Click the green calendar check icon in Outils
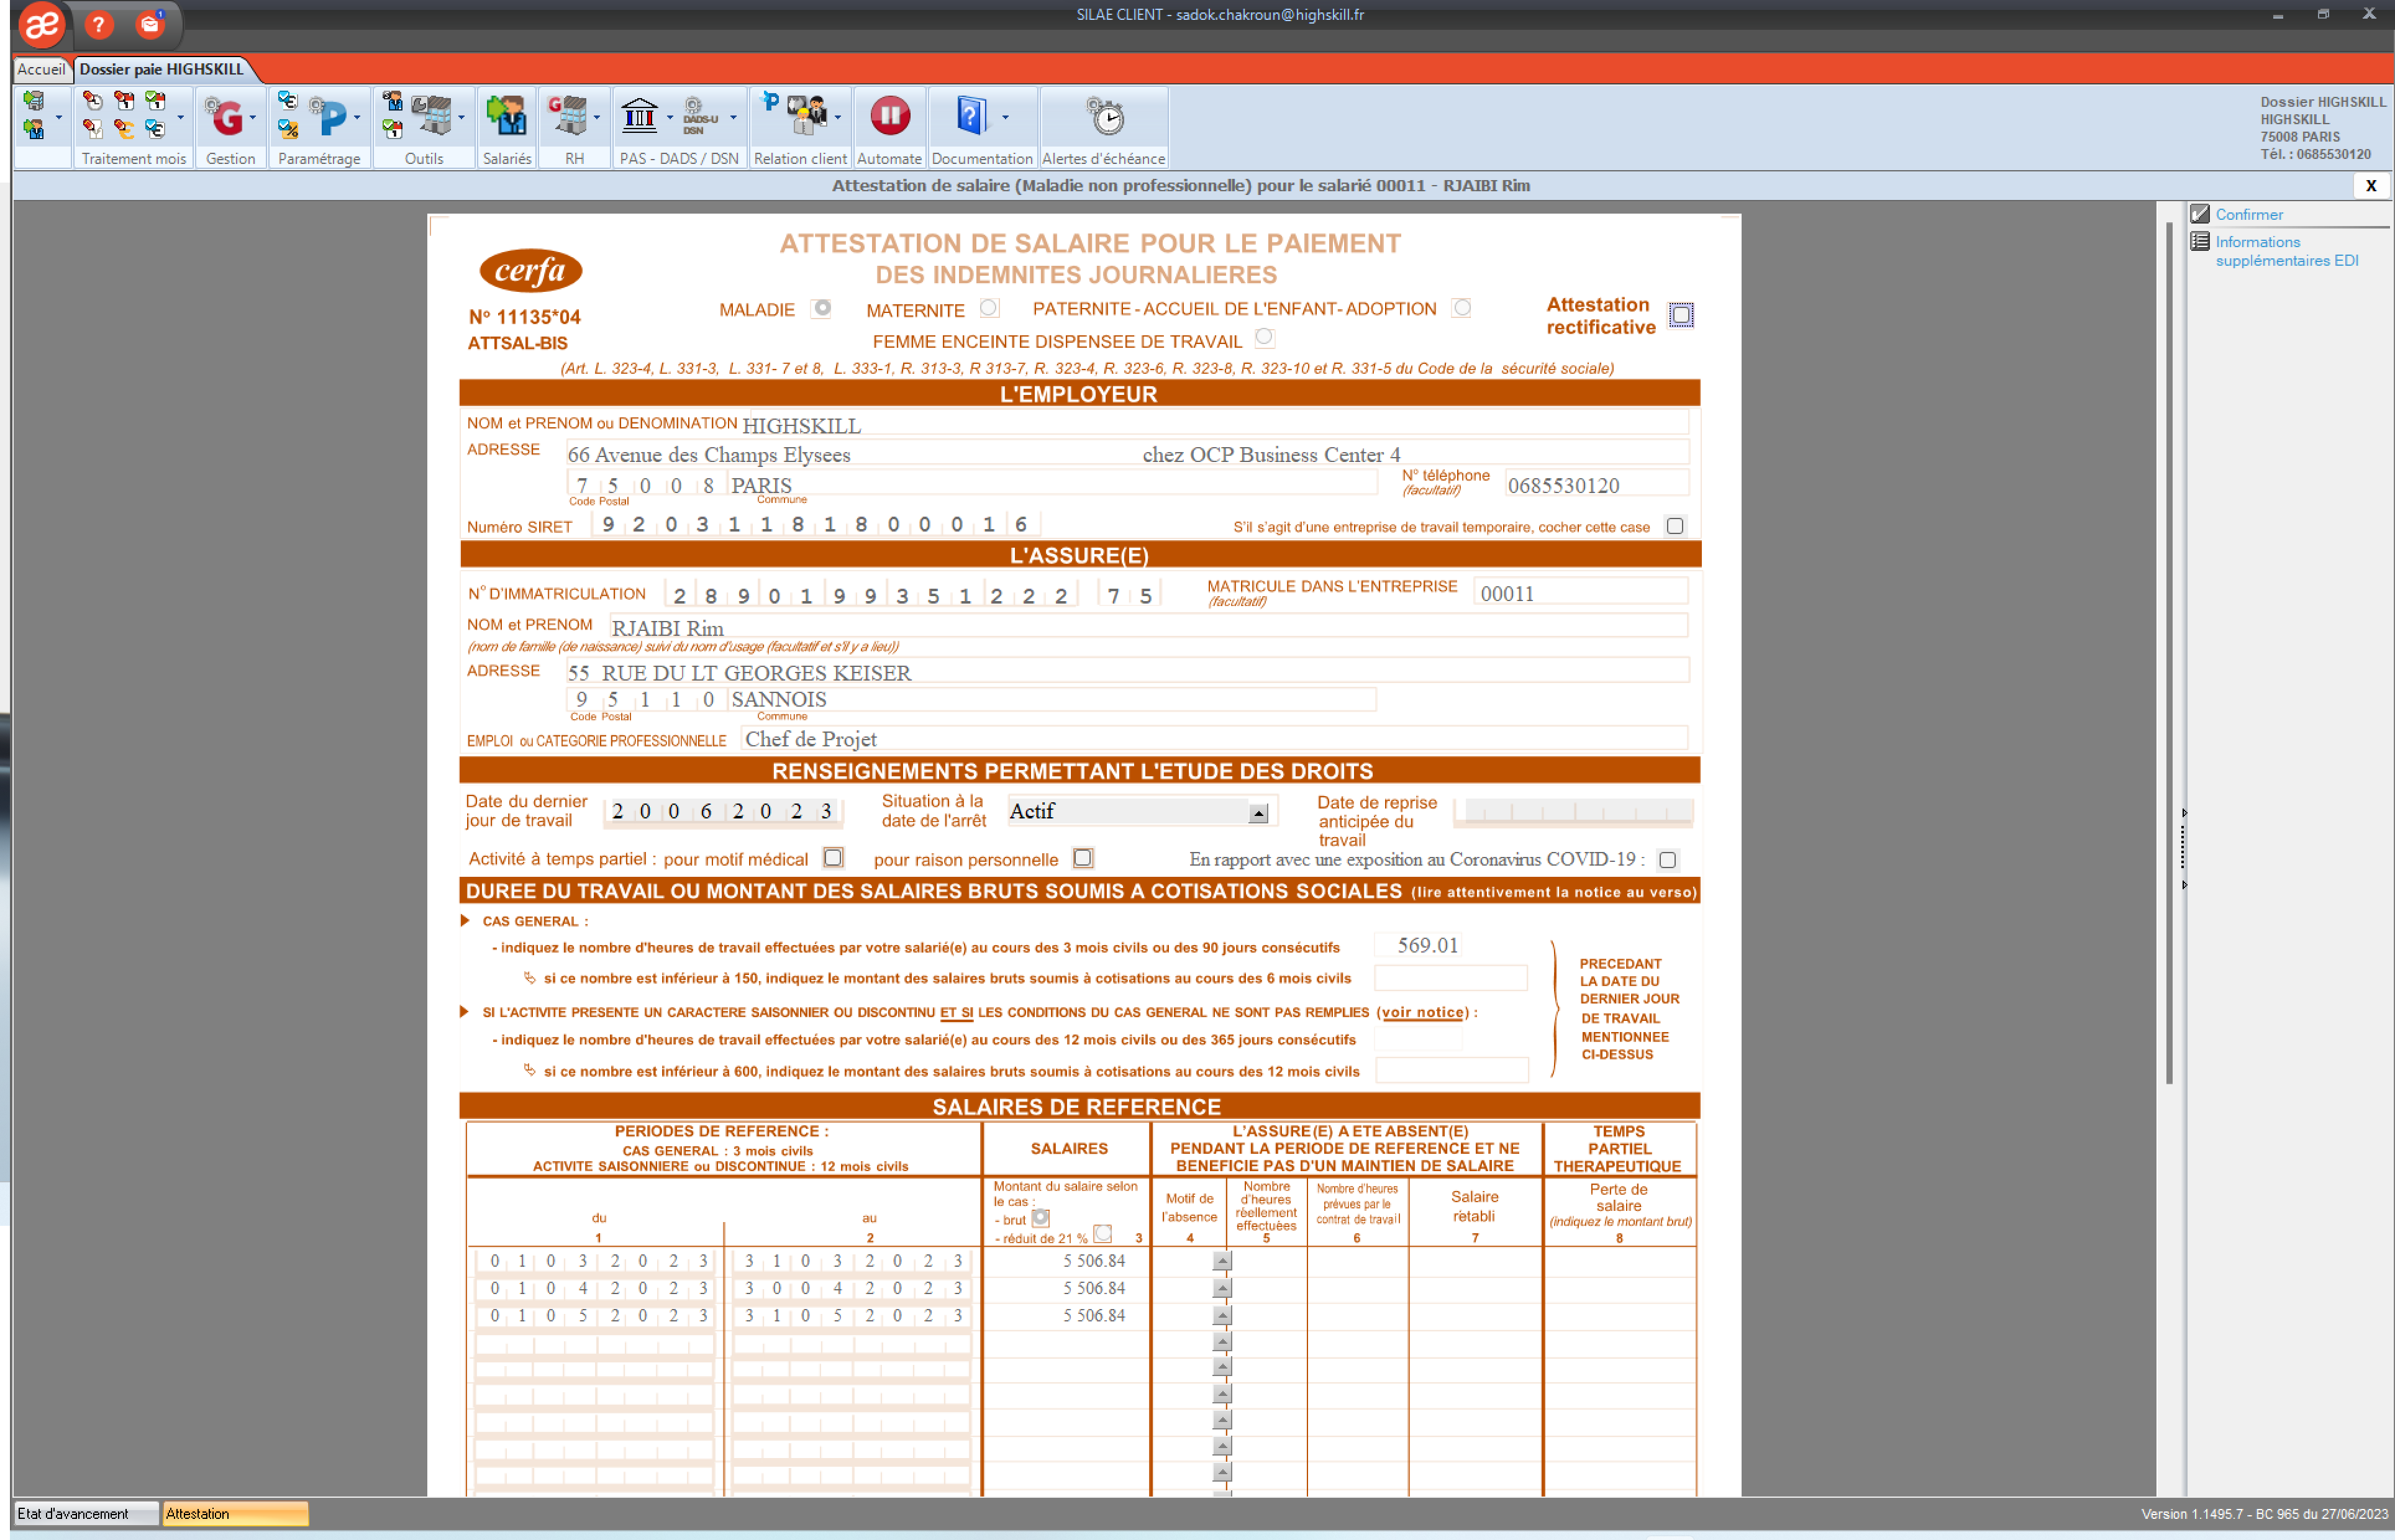The image size is (2395, 1540). pos(393,129)
